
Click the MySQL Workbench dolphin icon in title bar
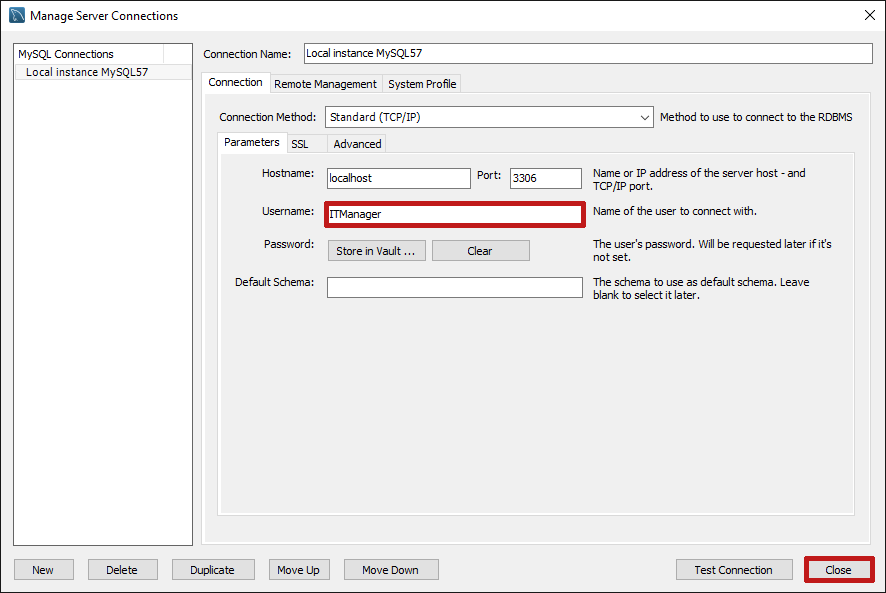point(17,16)
